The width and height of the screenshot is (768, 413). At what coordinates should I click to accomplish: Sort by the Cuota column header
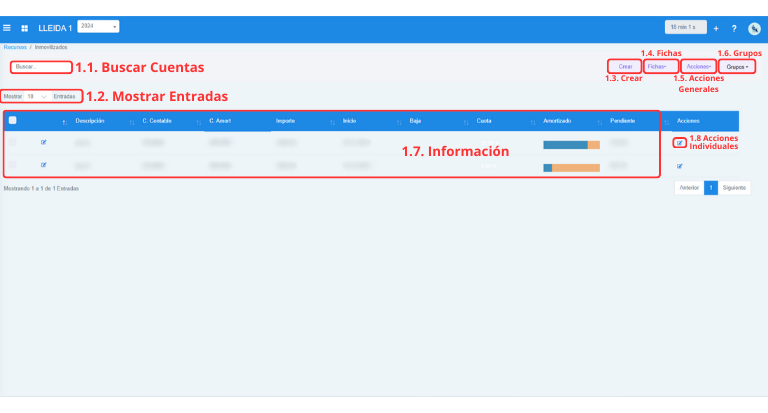[x=484, y=121]
